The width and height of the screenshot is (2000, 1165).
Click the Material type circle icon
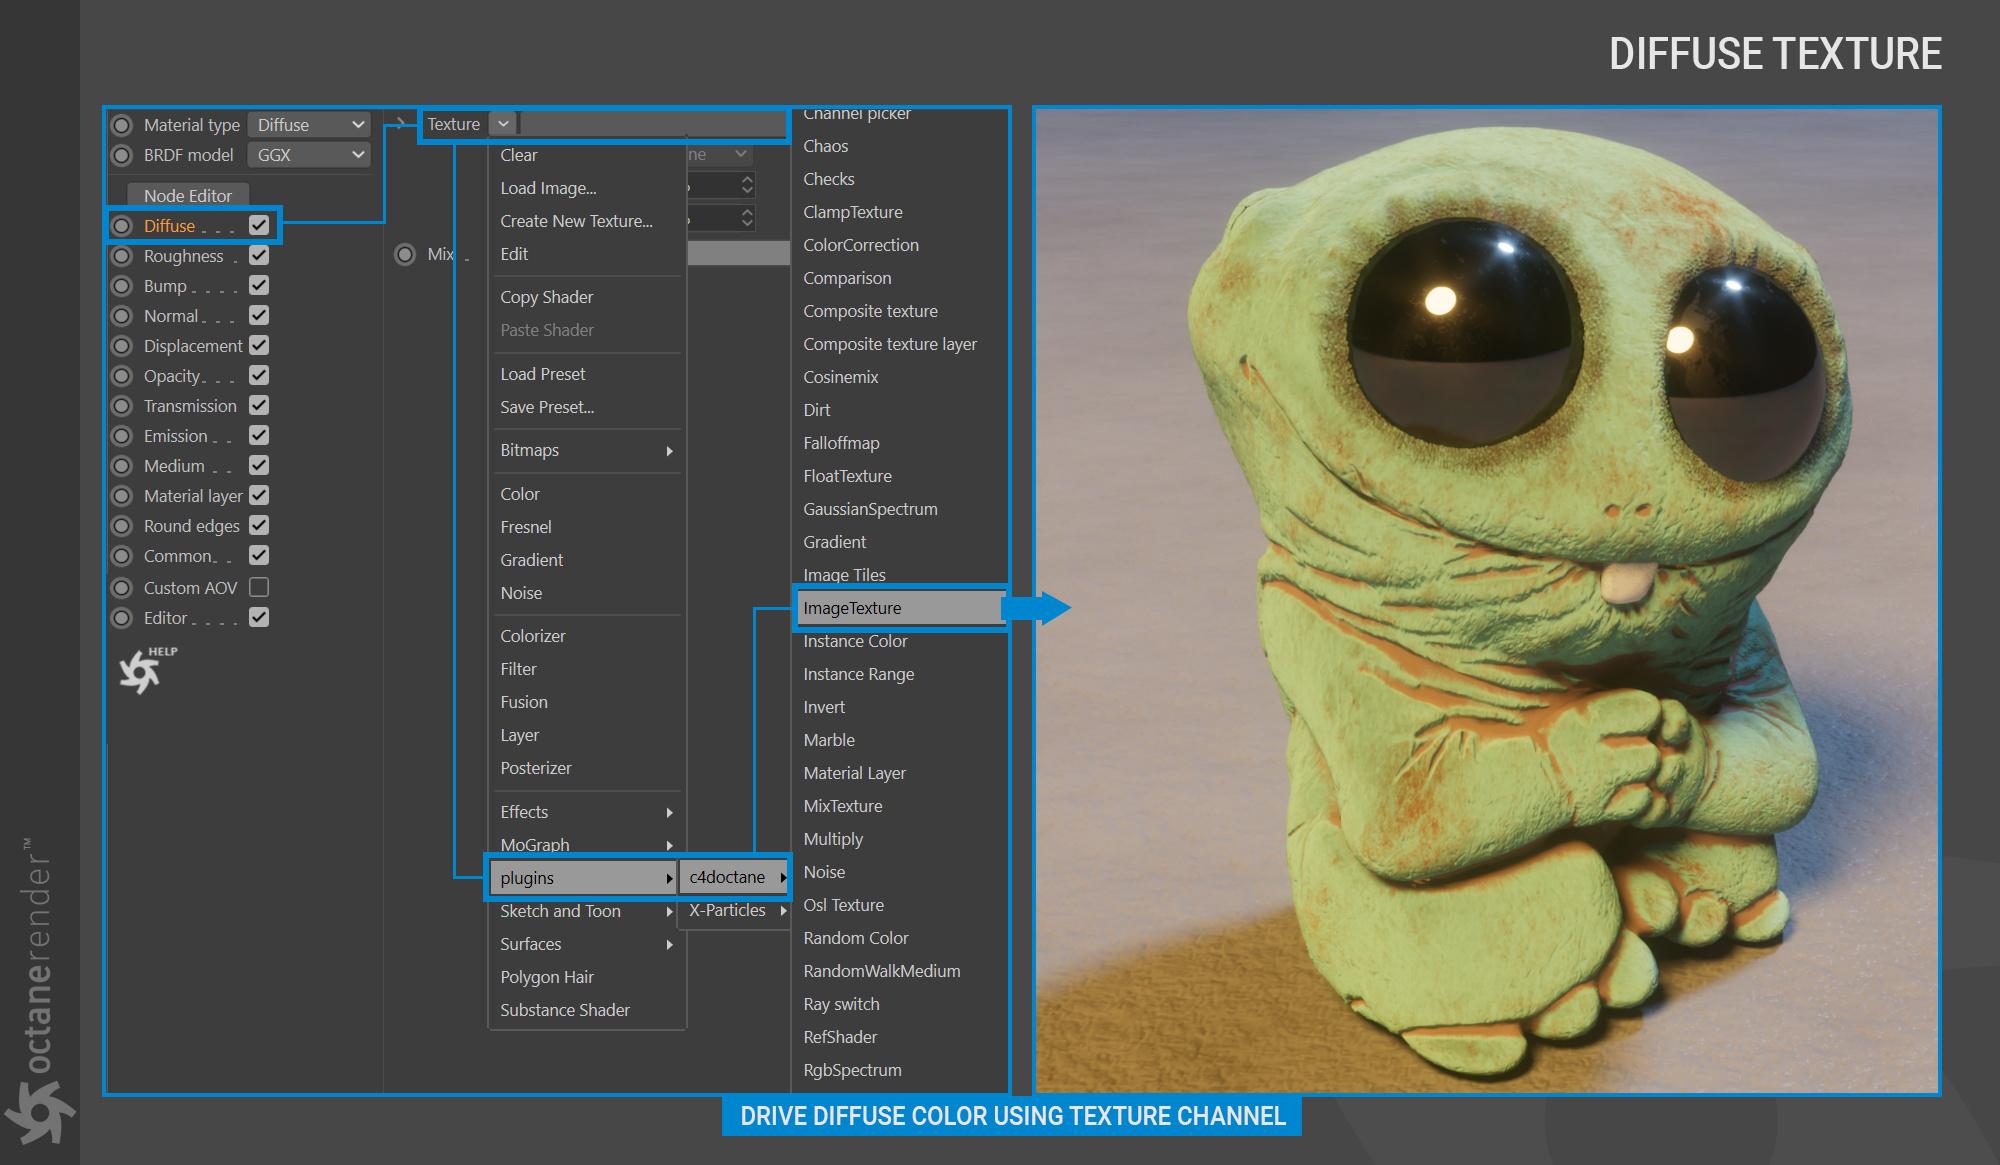(122, 125)
